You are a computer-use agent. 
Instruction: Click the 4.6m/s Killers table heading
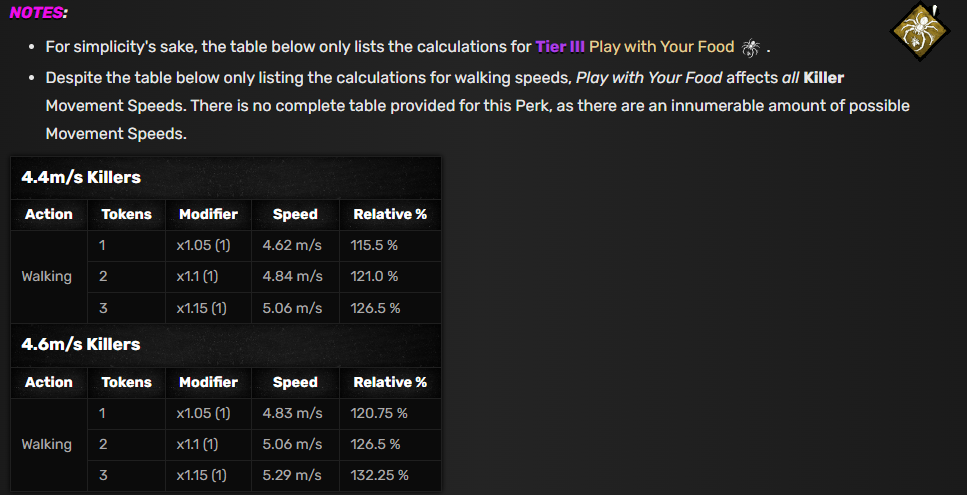pos(81,345)
